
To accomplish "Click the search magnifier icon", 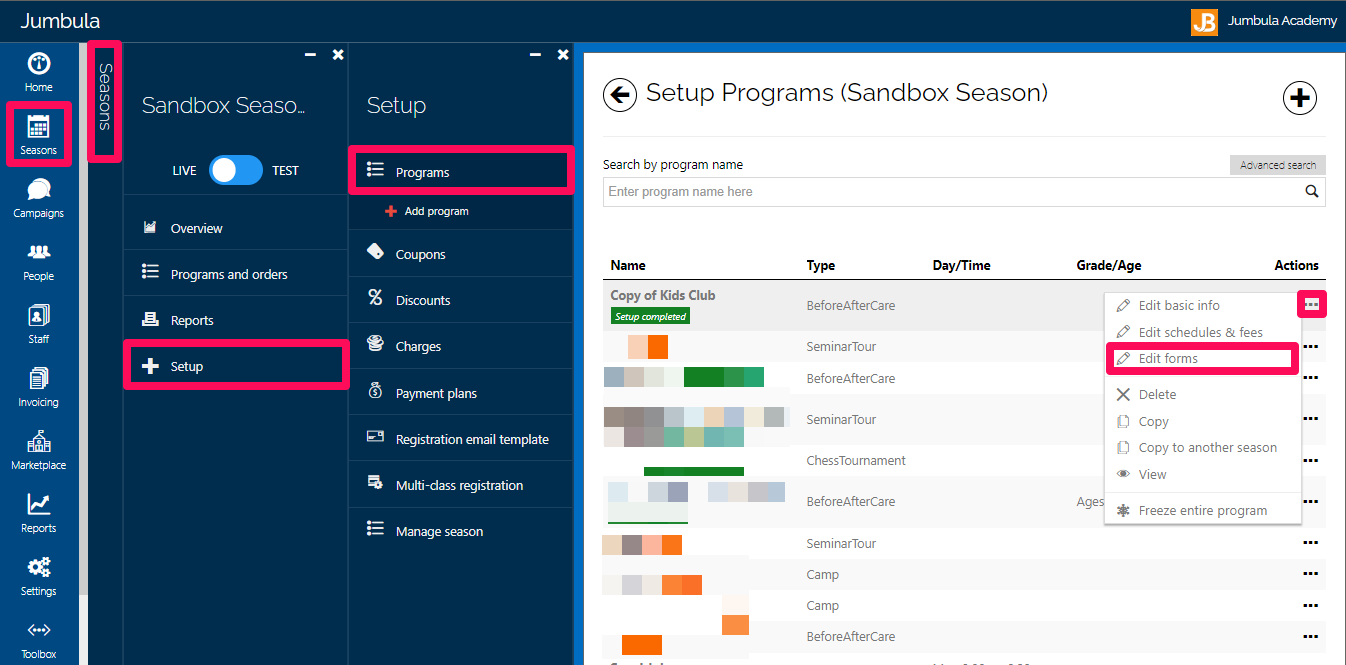I will click(1312, 192).
